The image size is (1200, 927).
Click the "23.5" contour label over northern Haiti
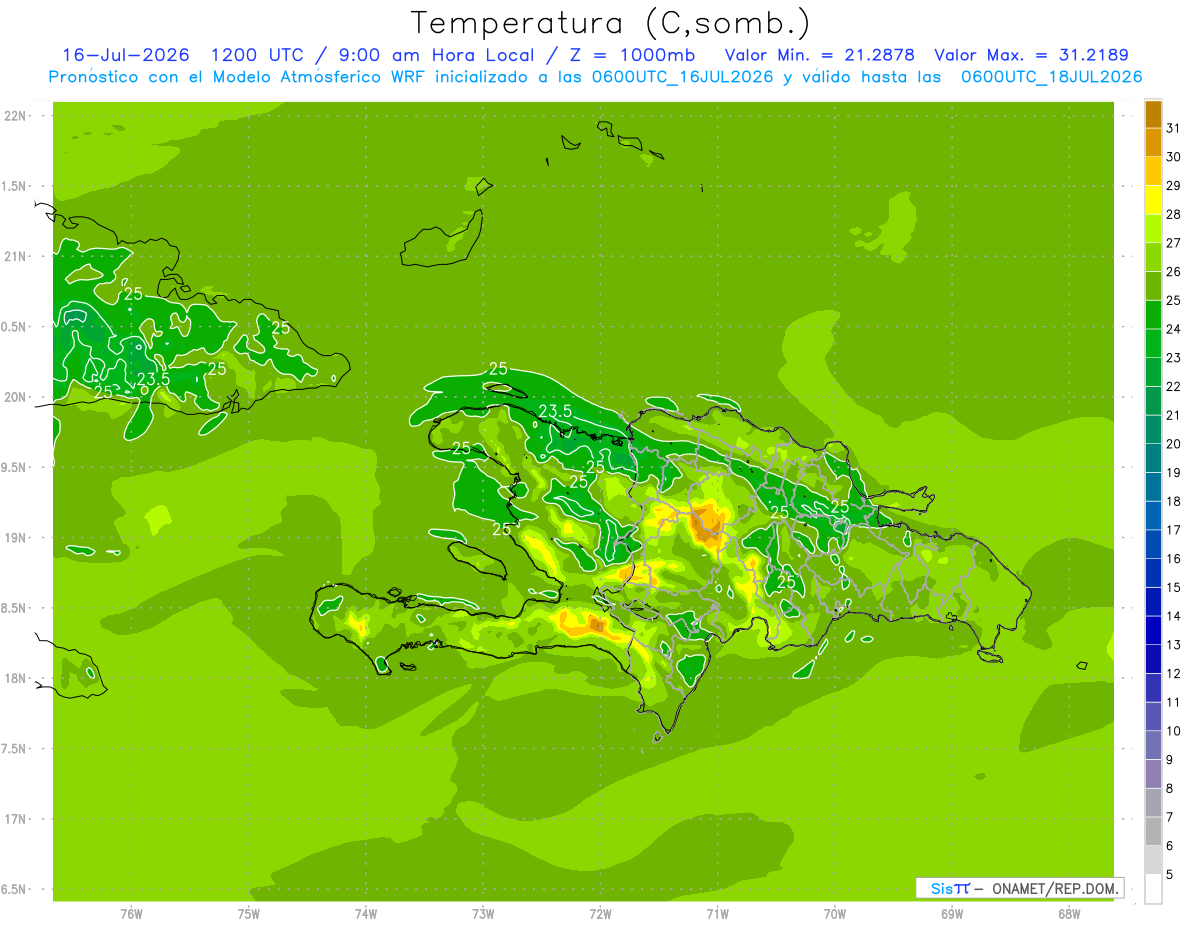[555, 412]
